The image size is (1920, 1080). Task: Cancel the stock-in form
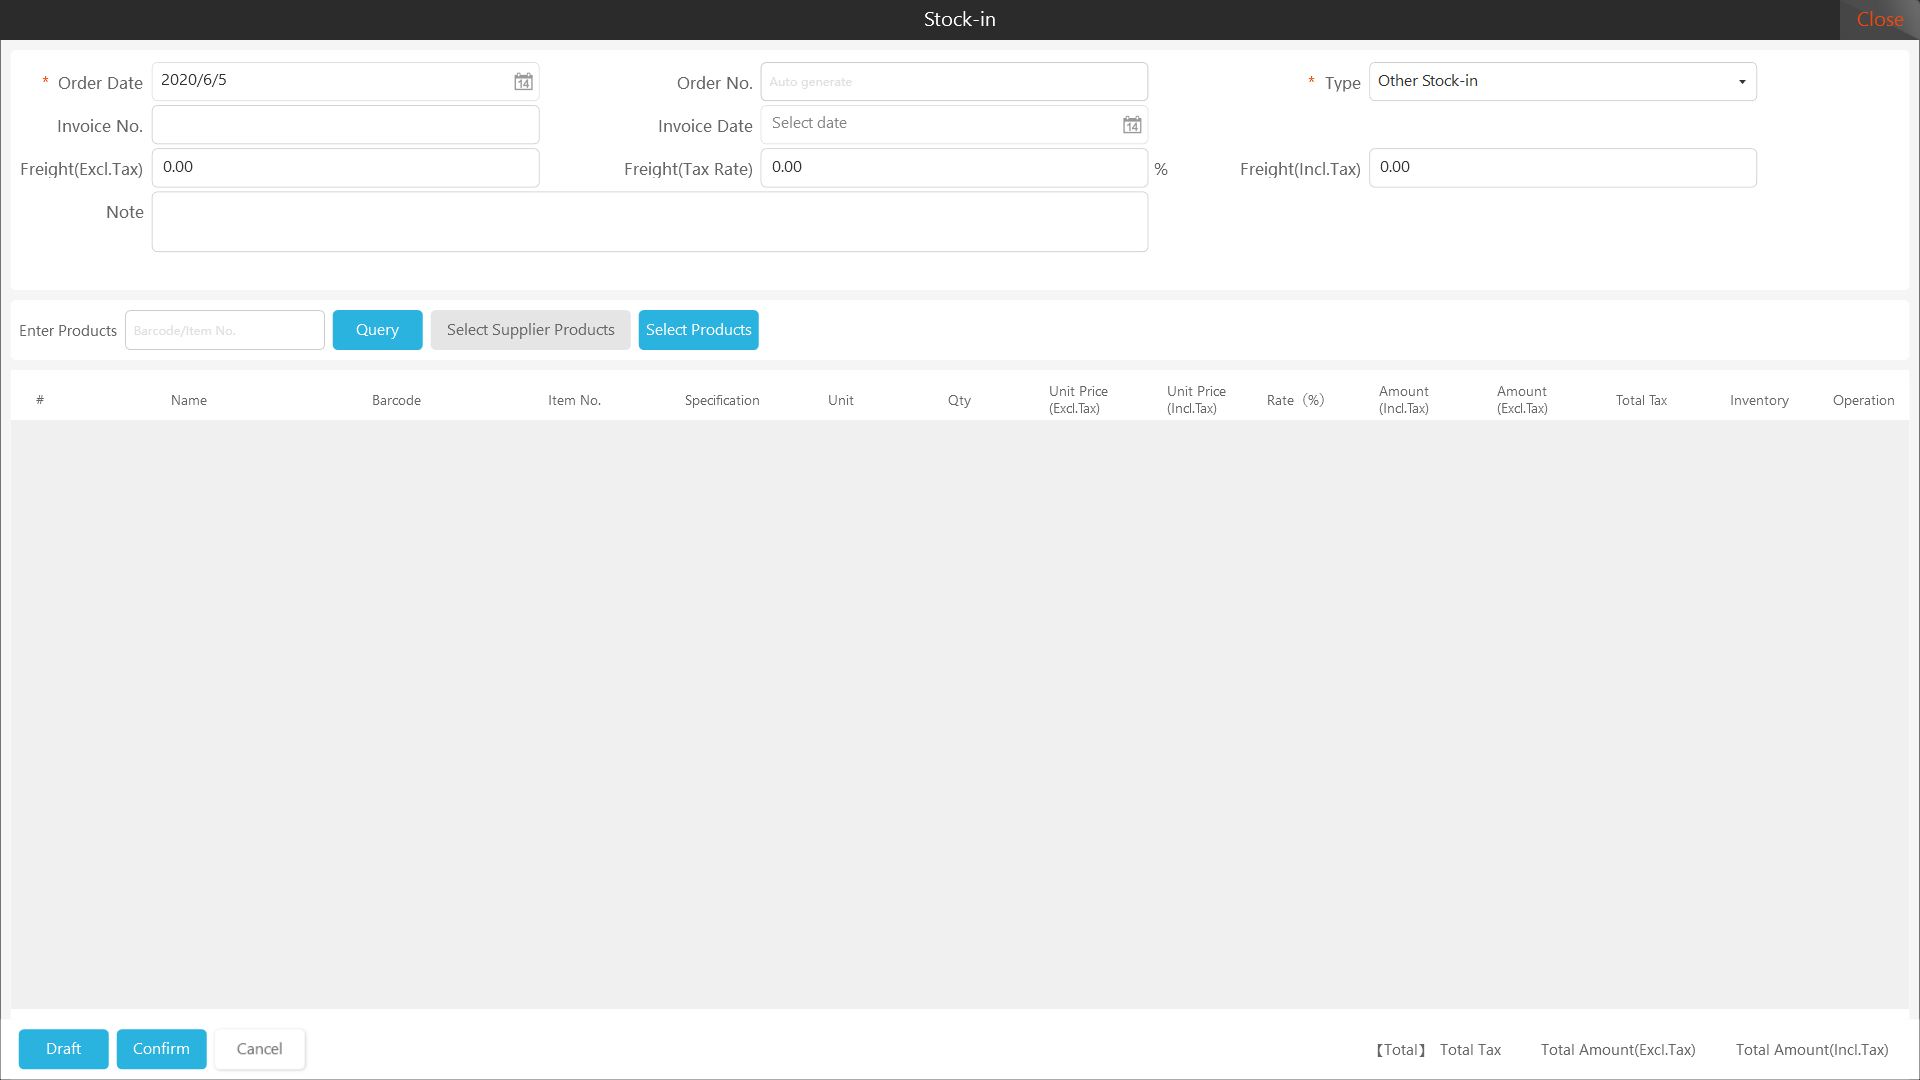[259, 1049]
